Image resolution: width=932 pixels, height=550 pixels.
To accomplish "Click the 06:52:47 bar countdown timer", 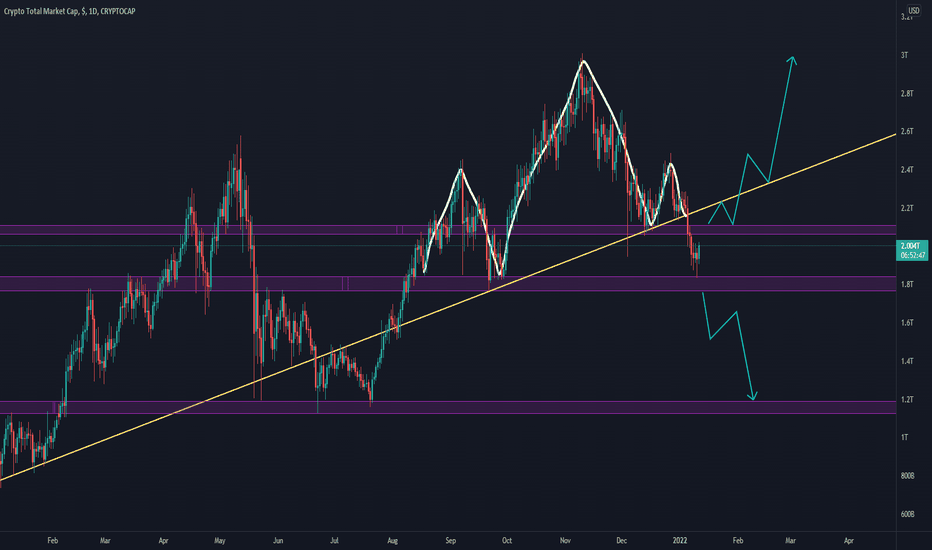I will click(x=912, y=256).
